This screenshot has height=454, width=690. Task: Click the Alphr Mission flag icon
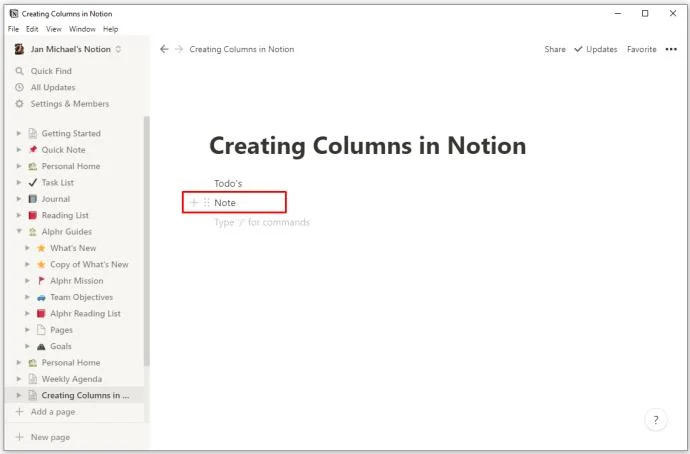coord(41,281)
